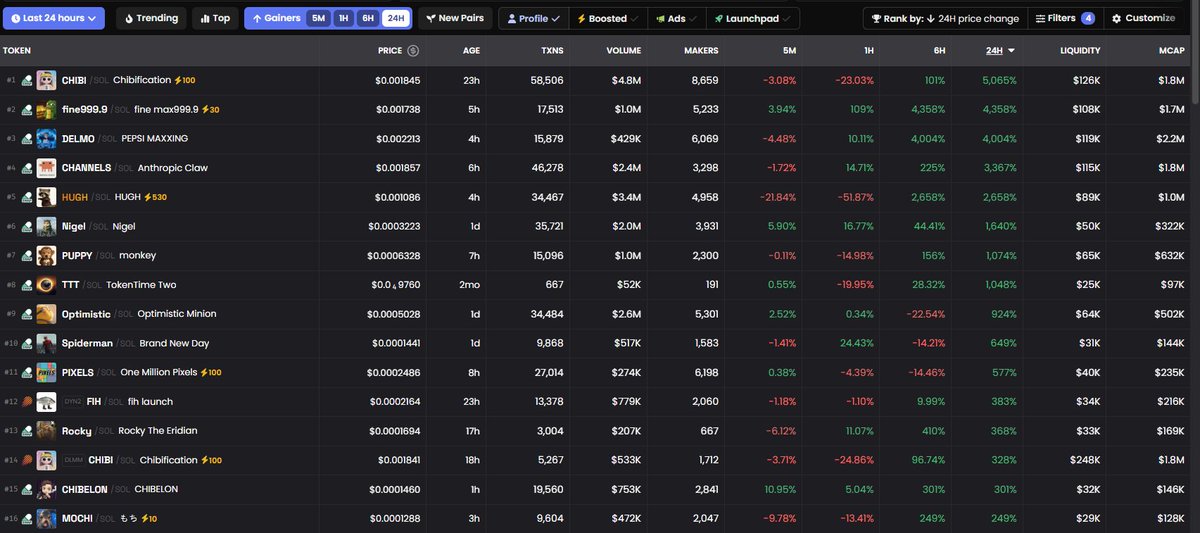Image resolution: width=1200 pixels, height=533 pixels.
Task: Sort by the 24H column header arrow
Action: pos(1011,50)
